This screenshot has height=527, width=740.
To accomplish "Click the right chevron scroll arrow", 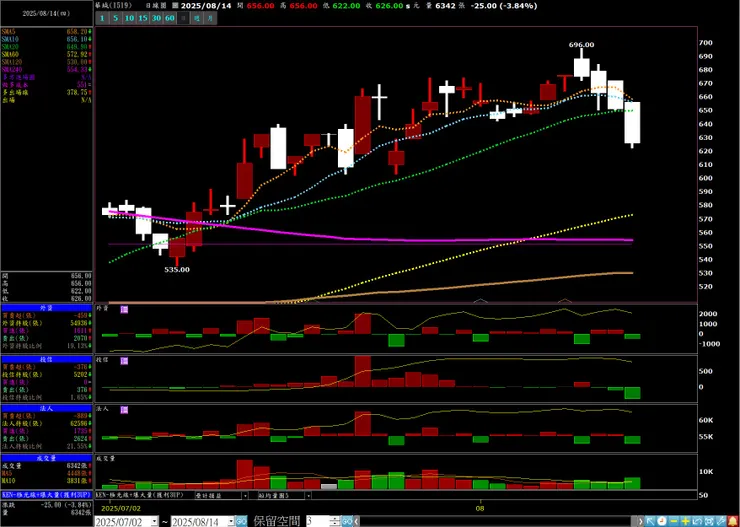I will pyautogui.click(x=641, y=521).
